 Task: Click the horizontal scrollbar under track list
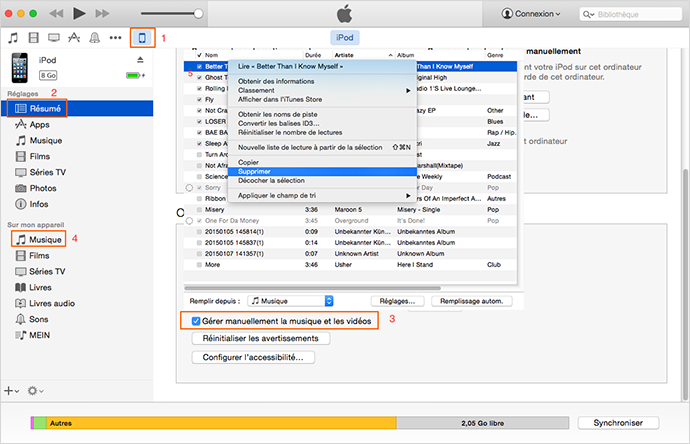(312, 288)
